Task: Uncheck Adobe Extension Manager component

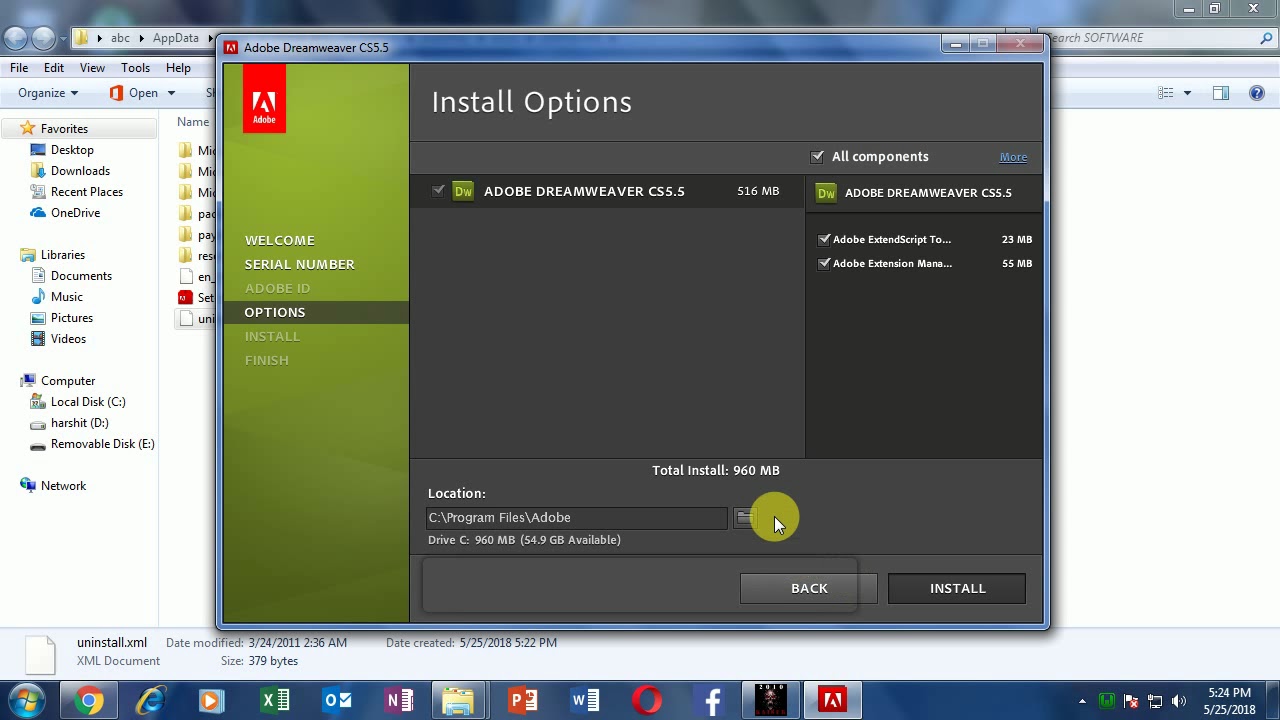Action: point(824,263)
